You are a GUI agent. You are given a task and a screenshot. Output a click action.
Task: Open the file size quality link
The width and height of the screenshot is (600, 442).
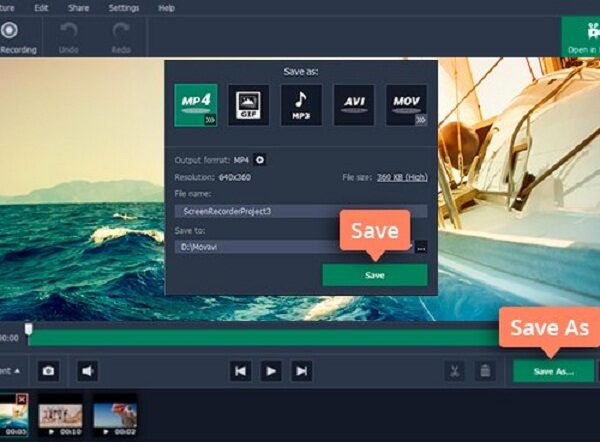coord(401,177)
